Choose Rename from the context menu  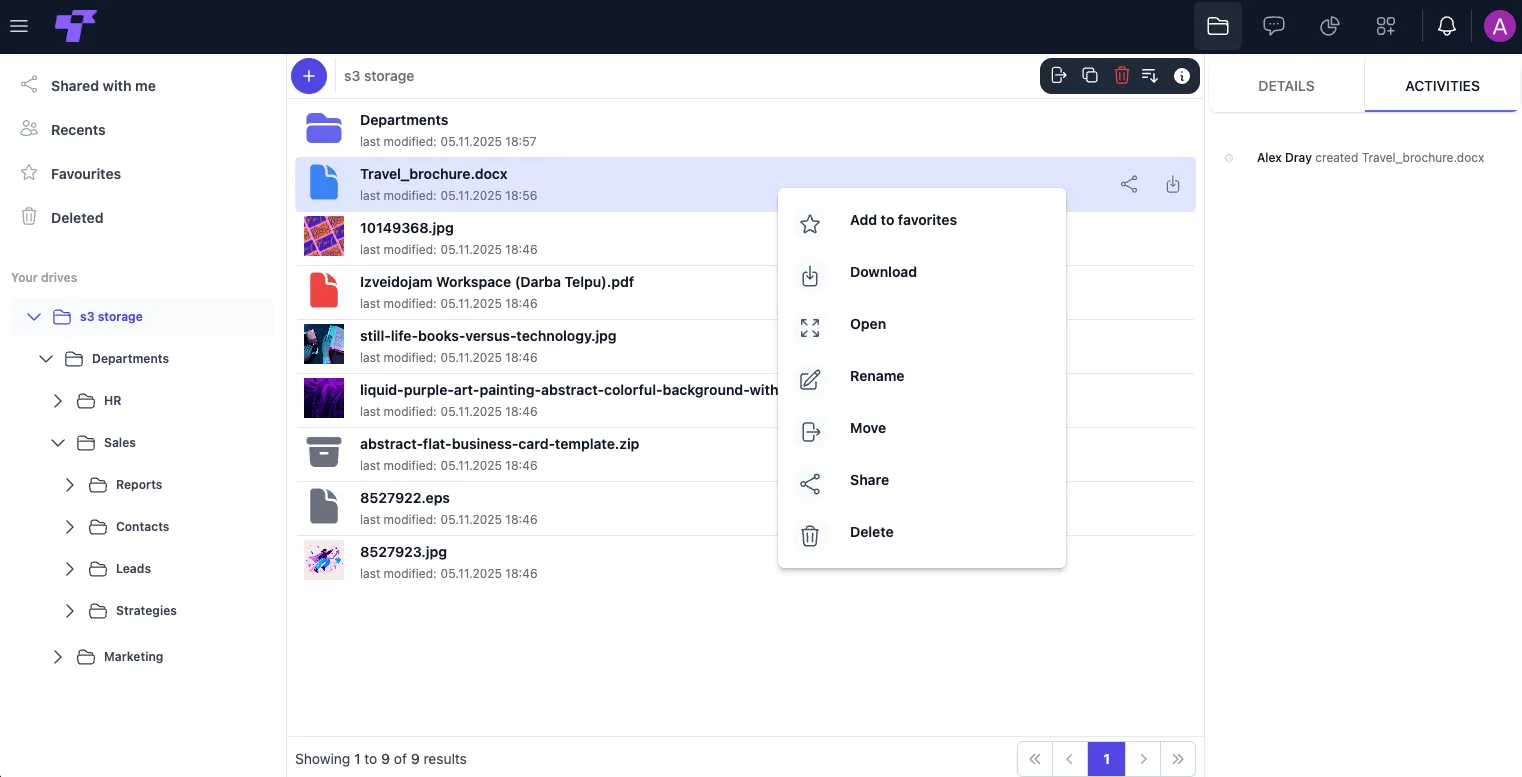click(922, 376)
